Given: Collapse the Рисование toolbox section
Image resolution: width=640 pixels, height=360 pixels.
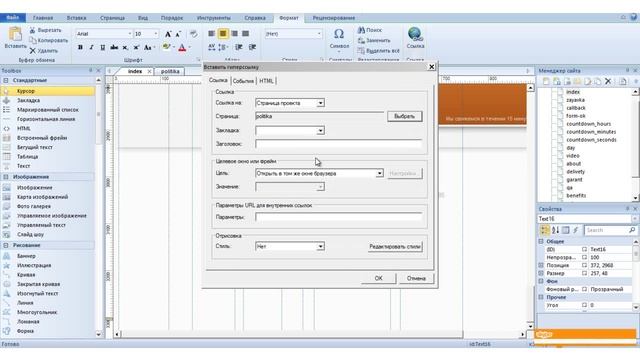Looking at the screenshot, I should point(6,245).
